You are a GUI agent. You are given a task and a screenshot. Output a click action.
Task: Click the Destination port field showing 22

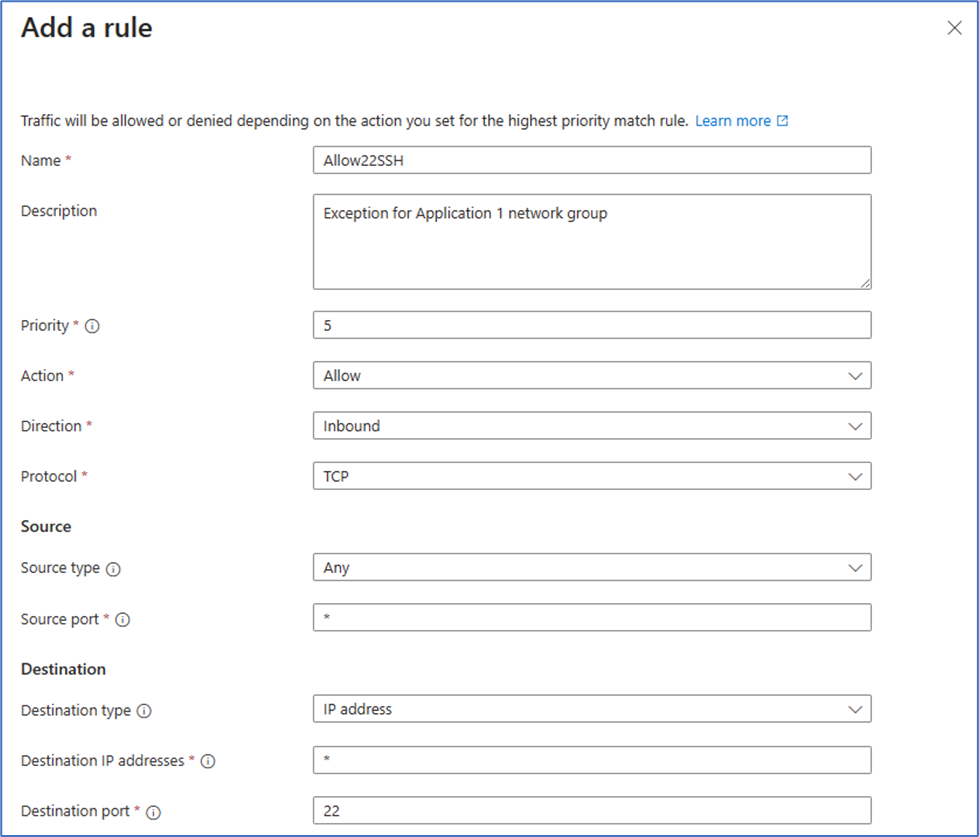coord(591,810)
